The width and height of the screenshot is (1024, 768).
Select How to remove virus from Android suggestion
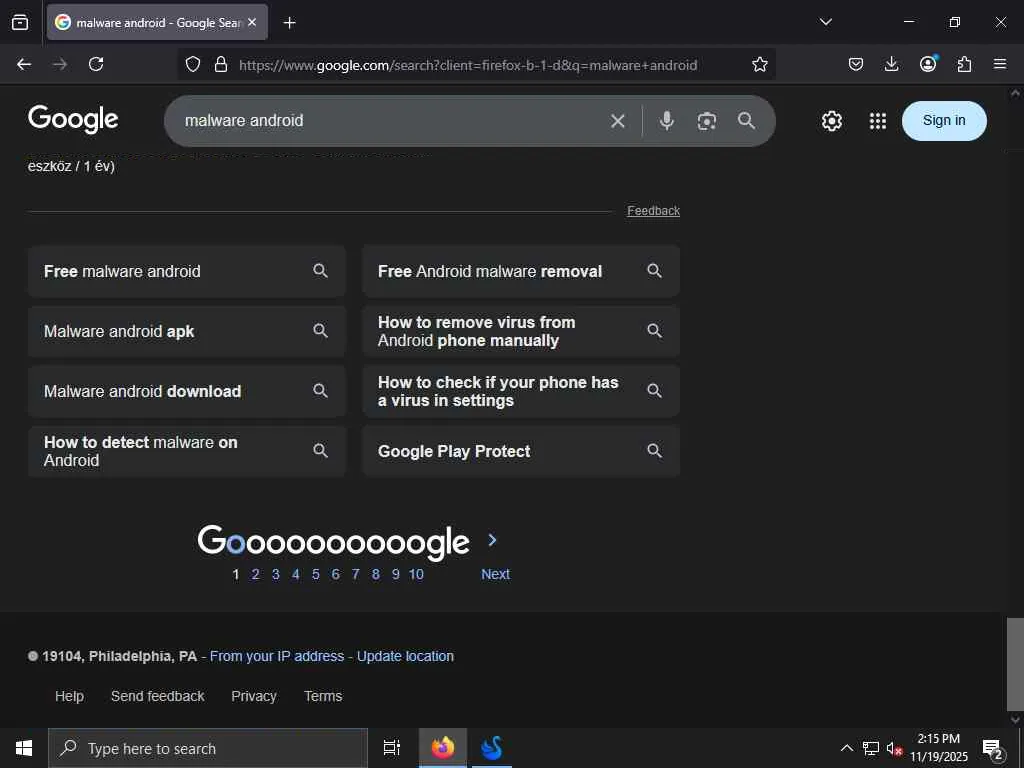point(521,331)
